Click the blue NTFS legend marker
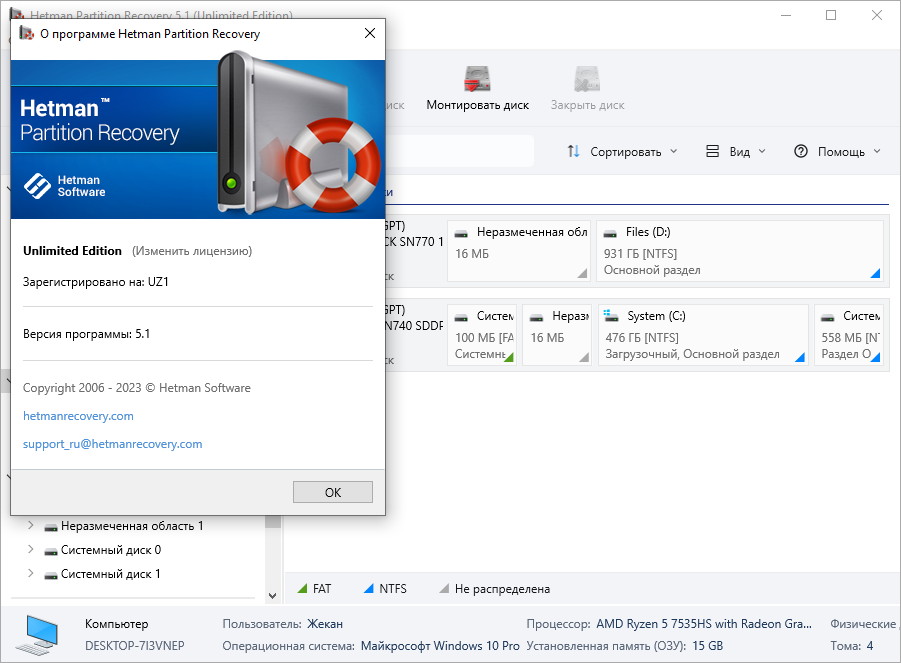 pyautogui.click(x=368, y=588)
